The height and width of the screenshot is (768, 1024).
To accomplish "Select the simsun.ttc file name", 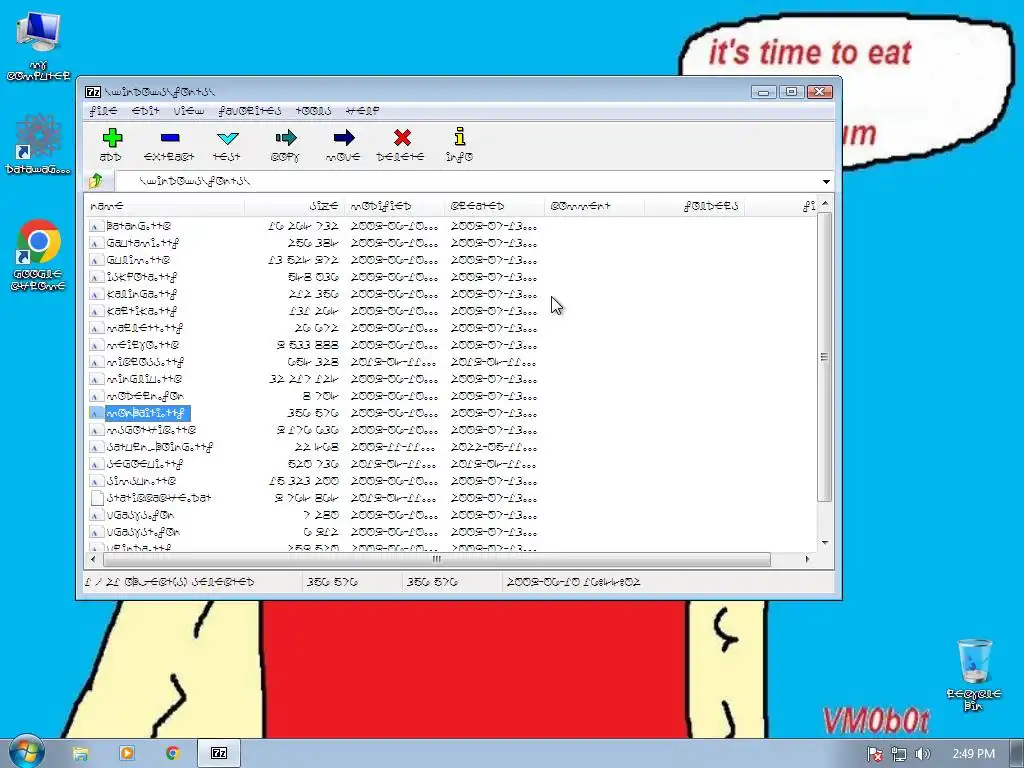I will pos(141,481).
